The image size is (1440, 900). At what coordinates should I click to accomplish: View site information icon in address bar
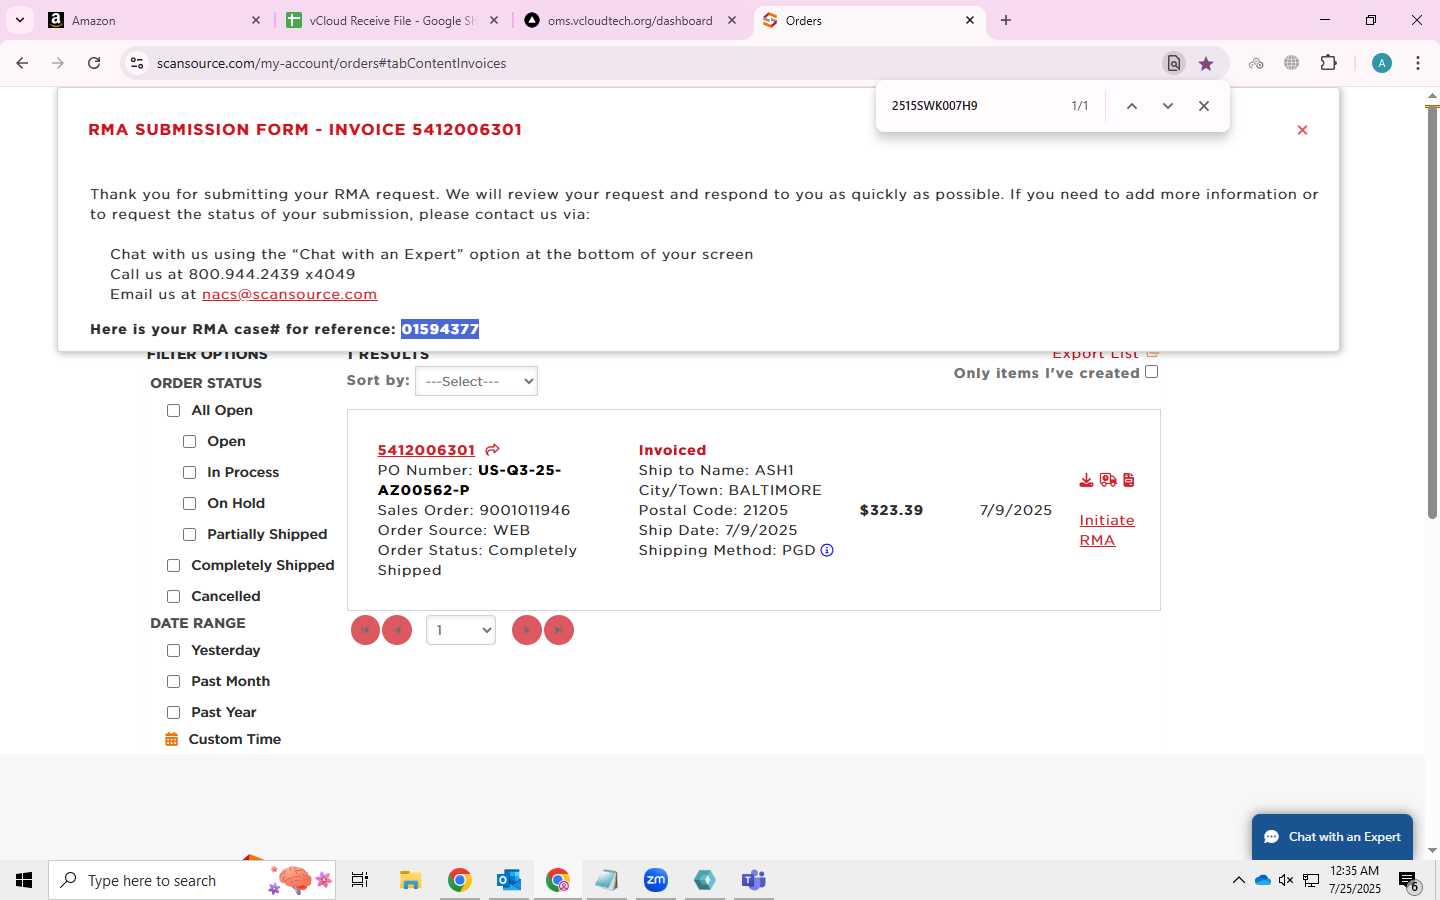pyautogui.click(x=137, y=63)
